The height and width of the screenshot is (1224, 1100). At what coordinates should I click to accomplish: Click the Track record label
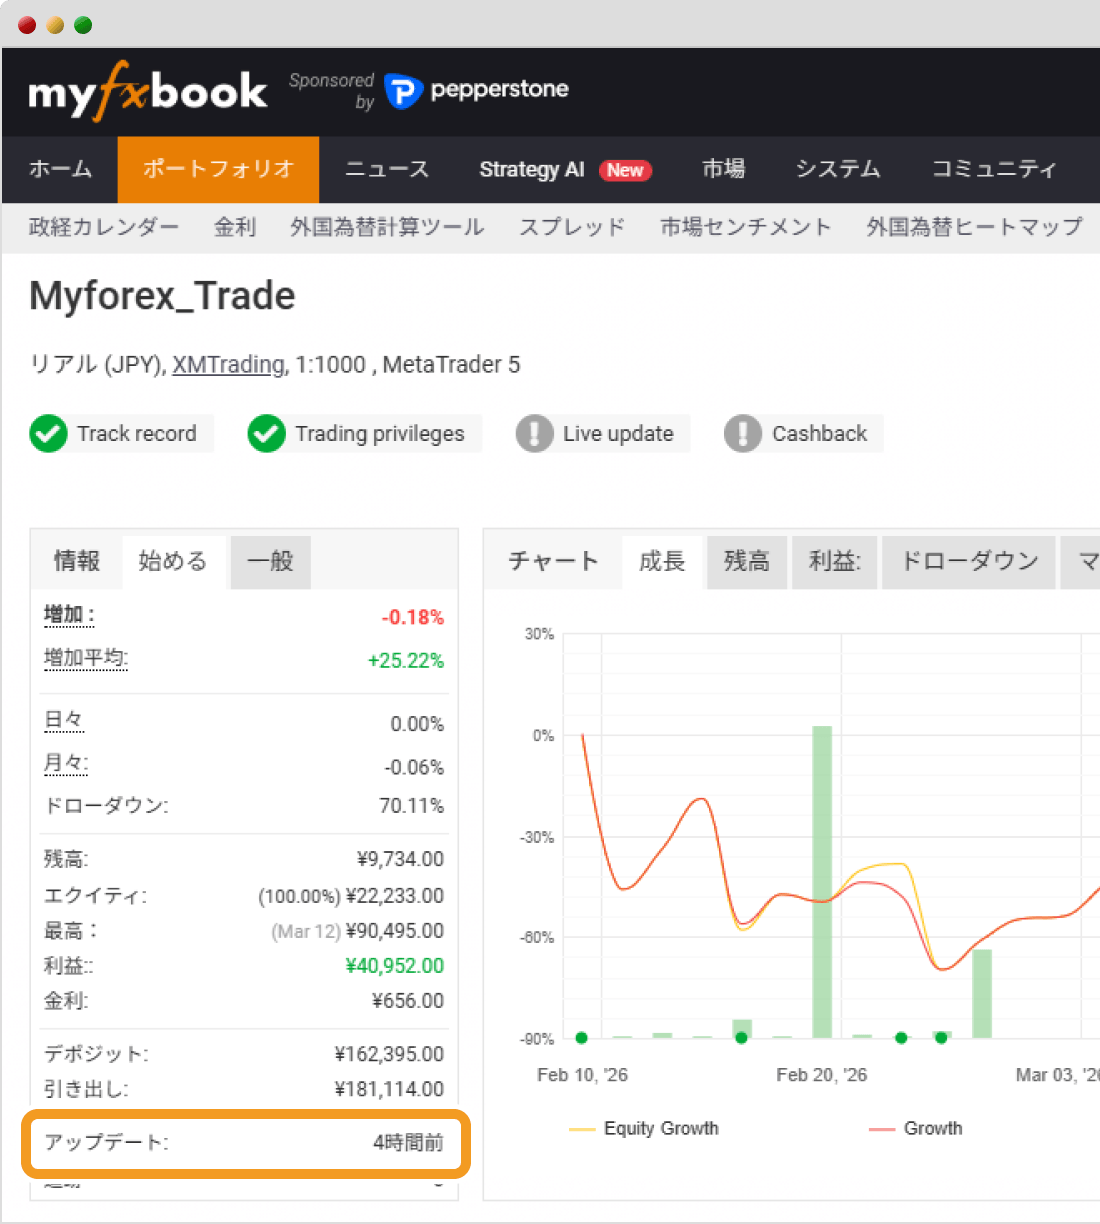(137, 433)
